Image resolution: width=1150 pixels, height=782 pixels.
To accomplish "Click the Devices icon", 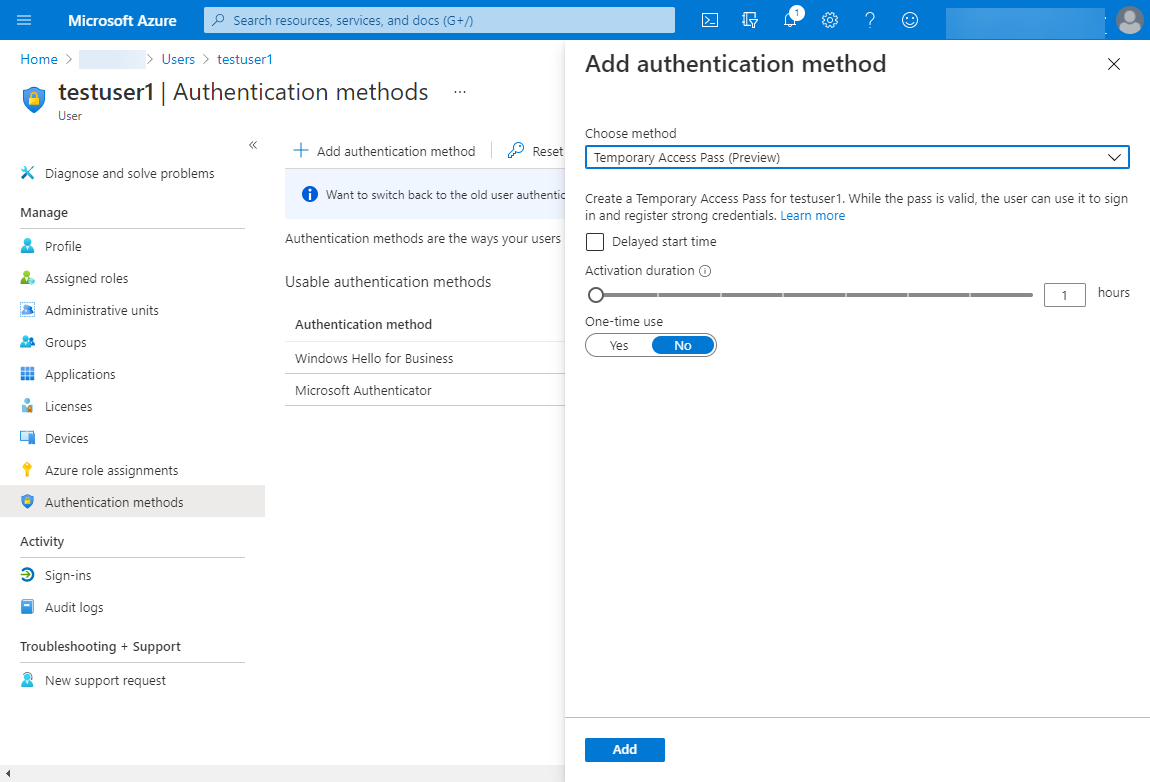I will pos(28,438).
